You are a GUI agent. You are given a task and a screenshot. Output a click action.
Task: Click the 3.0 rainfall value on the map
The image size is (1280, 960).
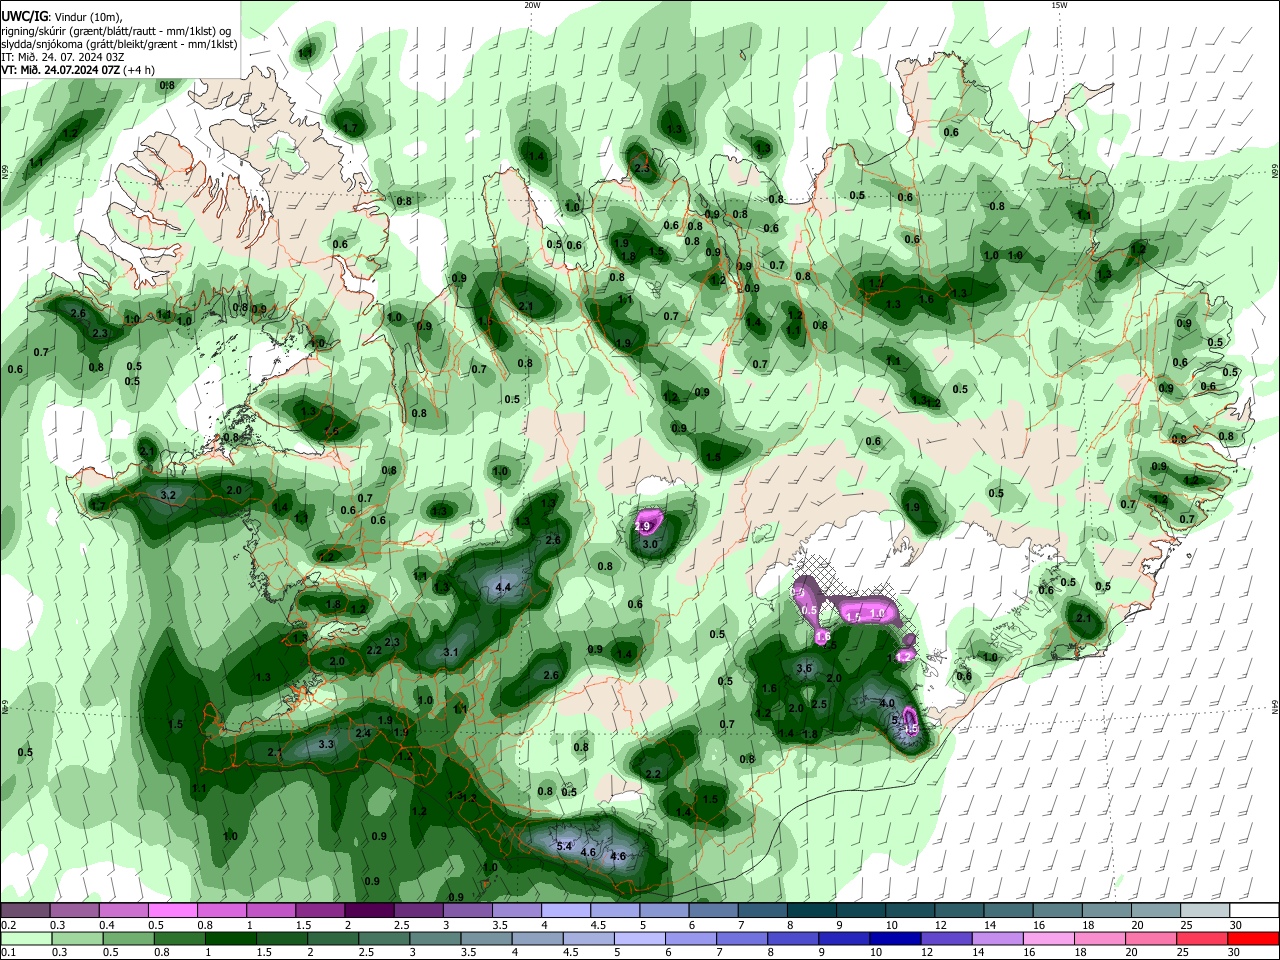[650, 544]
